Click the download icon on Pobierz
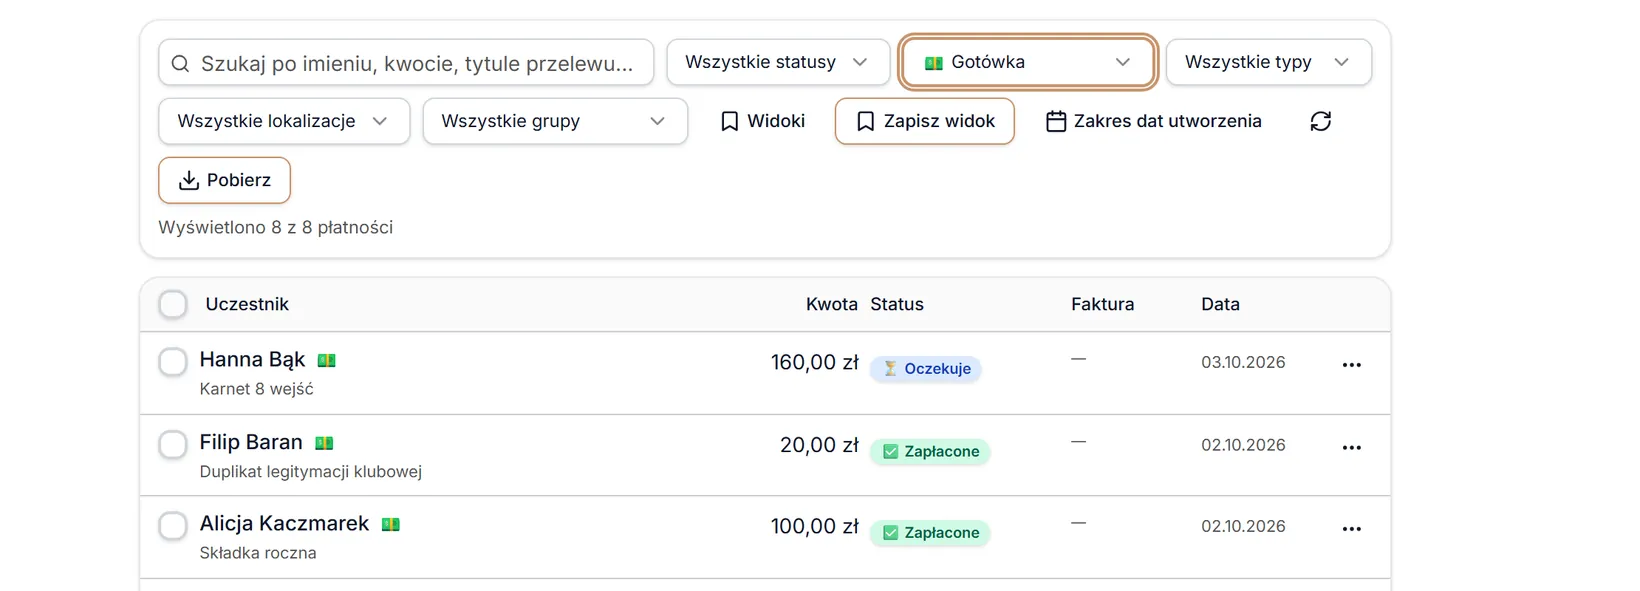This screenshot has height=591, width=1640. click(188, 180)
